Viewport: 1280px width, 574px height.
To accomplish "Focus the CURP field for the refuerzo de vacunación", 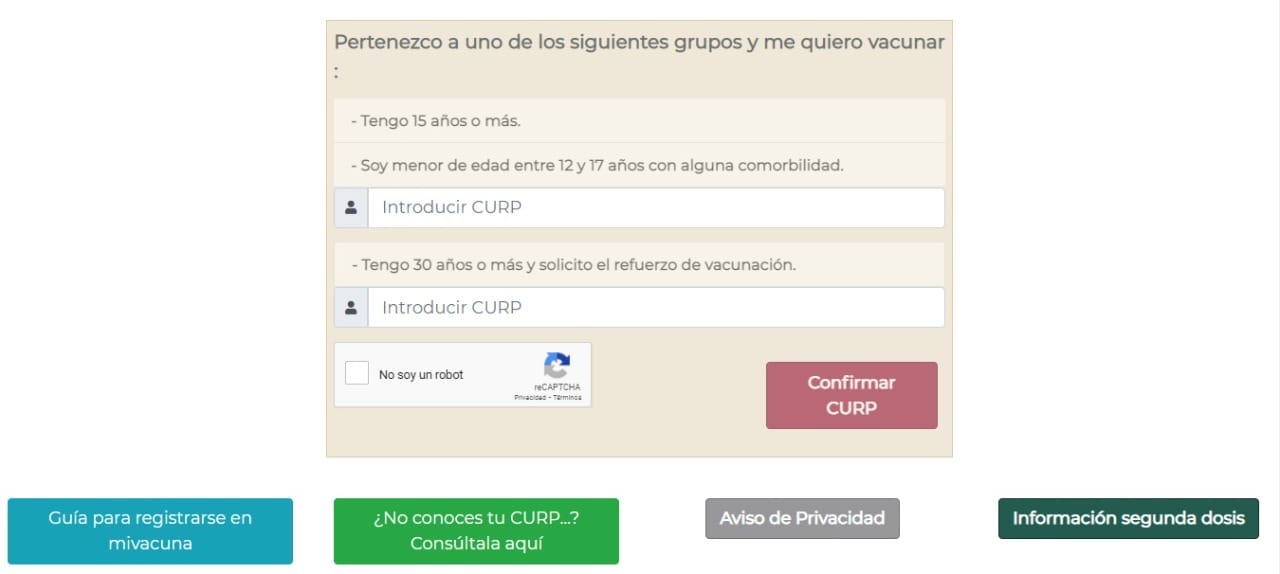I will point(655,308).
